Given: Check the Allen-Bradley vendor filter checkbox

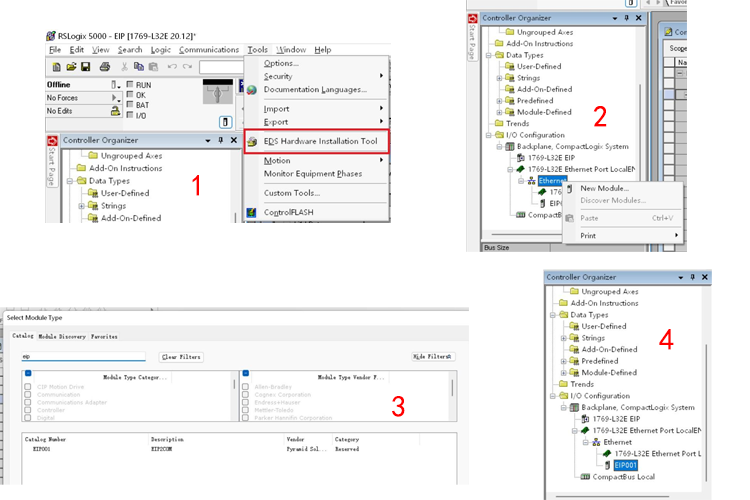Looking at the screenshot, I should [245, 386].
